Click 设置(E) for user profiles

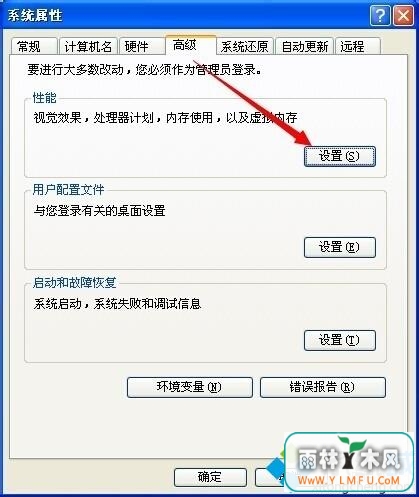click(340, 247)
